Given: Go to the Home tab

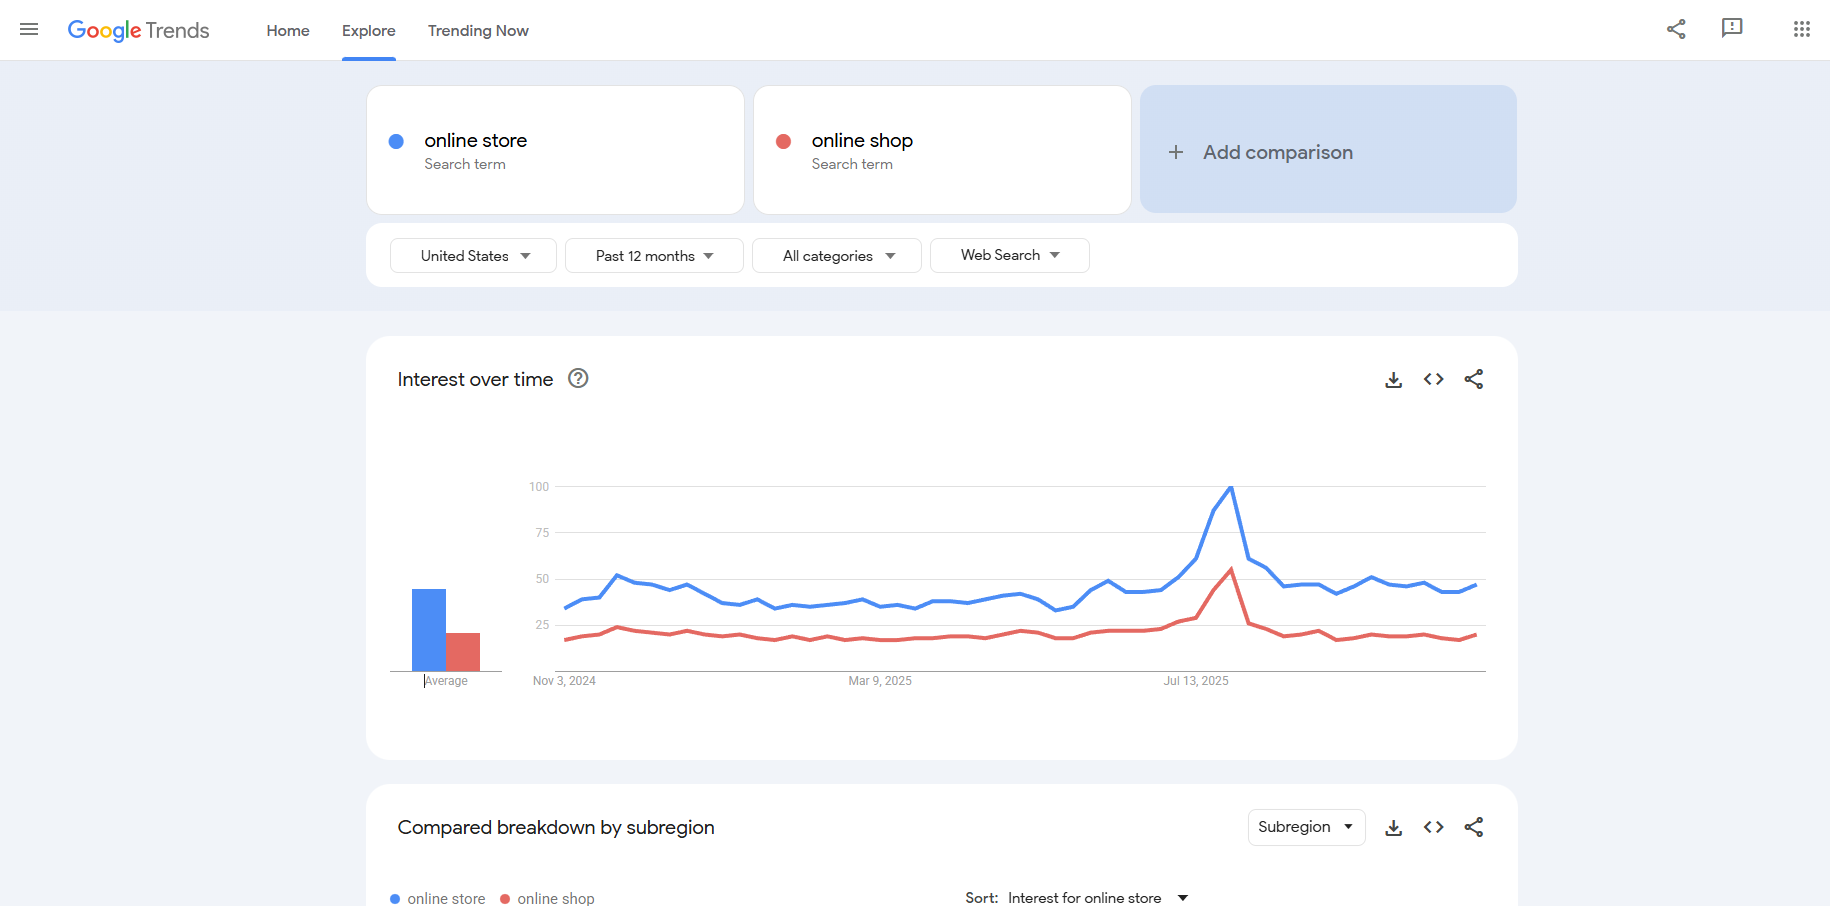Looking at the screenshot, I should (288, 31).
